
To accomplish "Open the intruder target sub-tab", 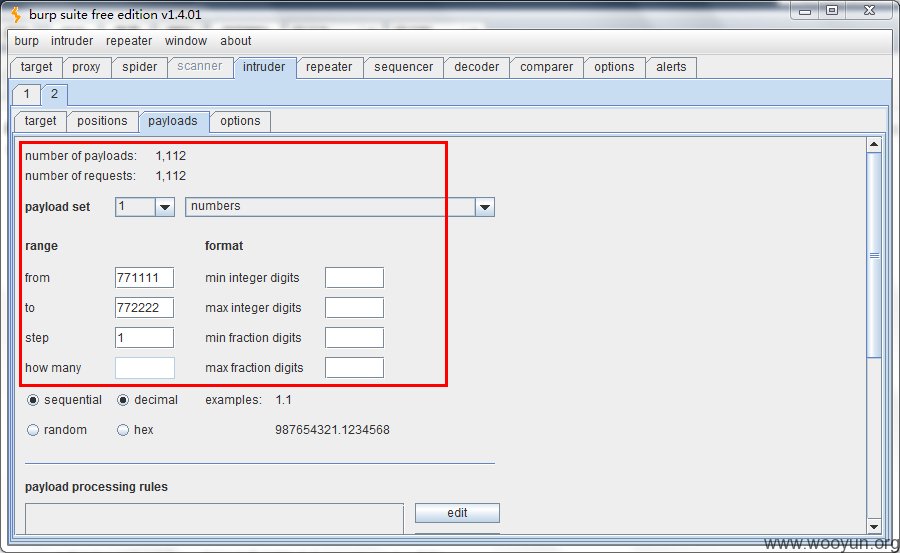I will [40, 121].
